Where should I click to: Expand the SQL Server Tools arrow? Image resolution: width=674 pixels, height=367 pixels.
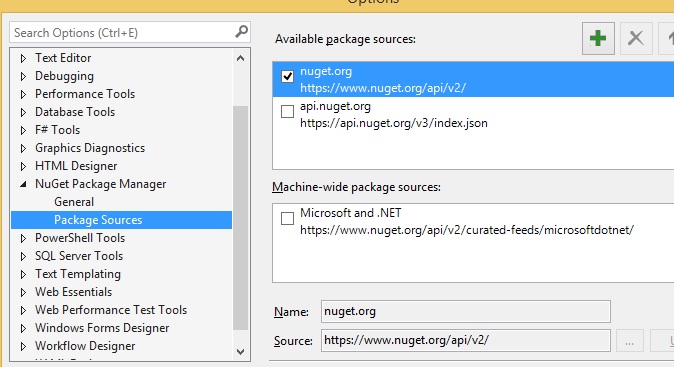pyautogui.click(x=23, y=256)
